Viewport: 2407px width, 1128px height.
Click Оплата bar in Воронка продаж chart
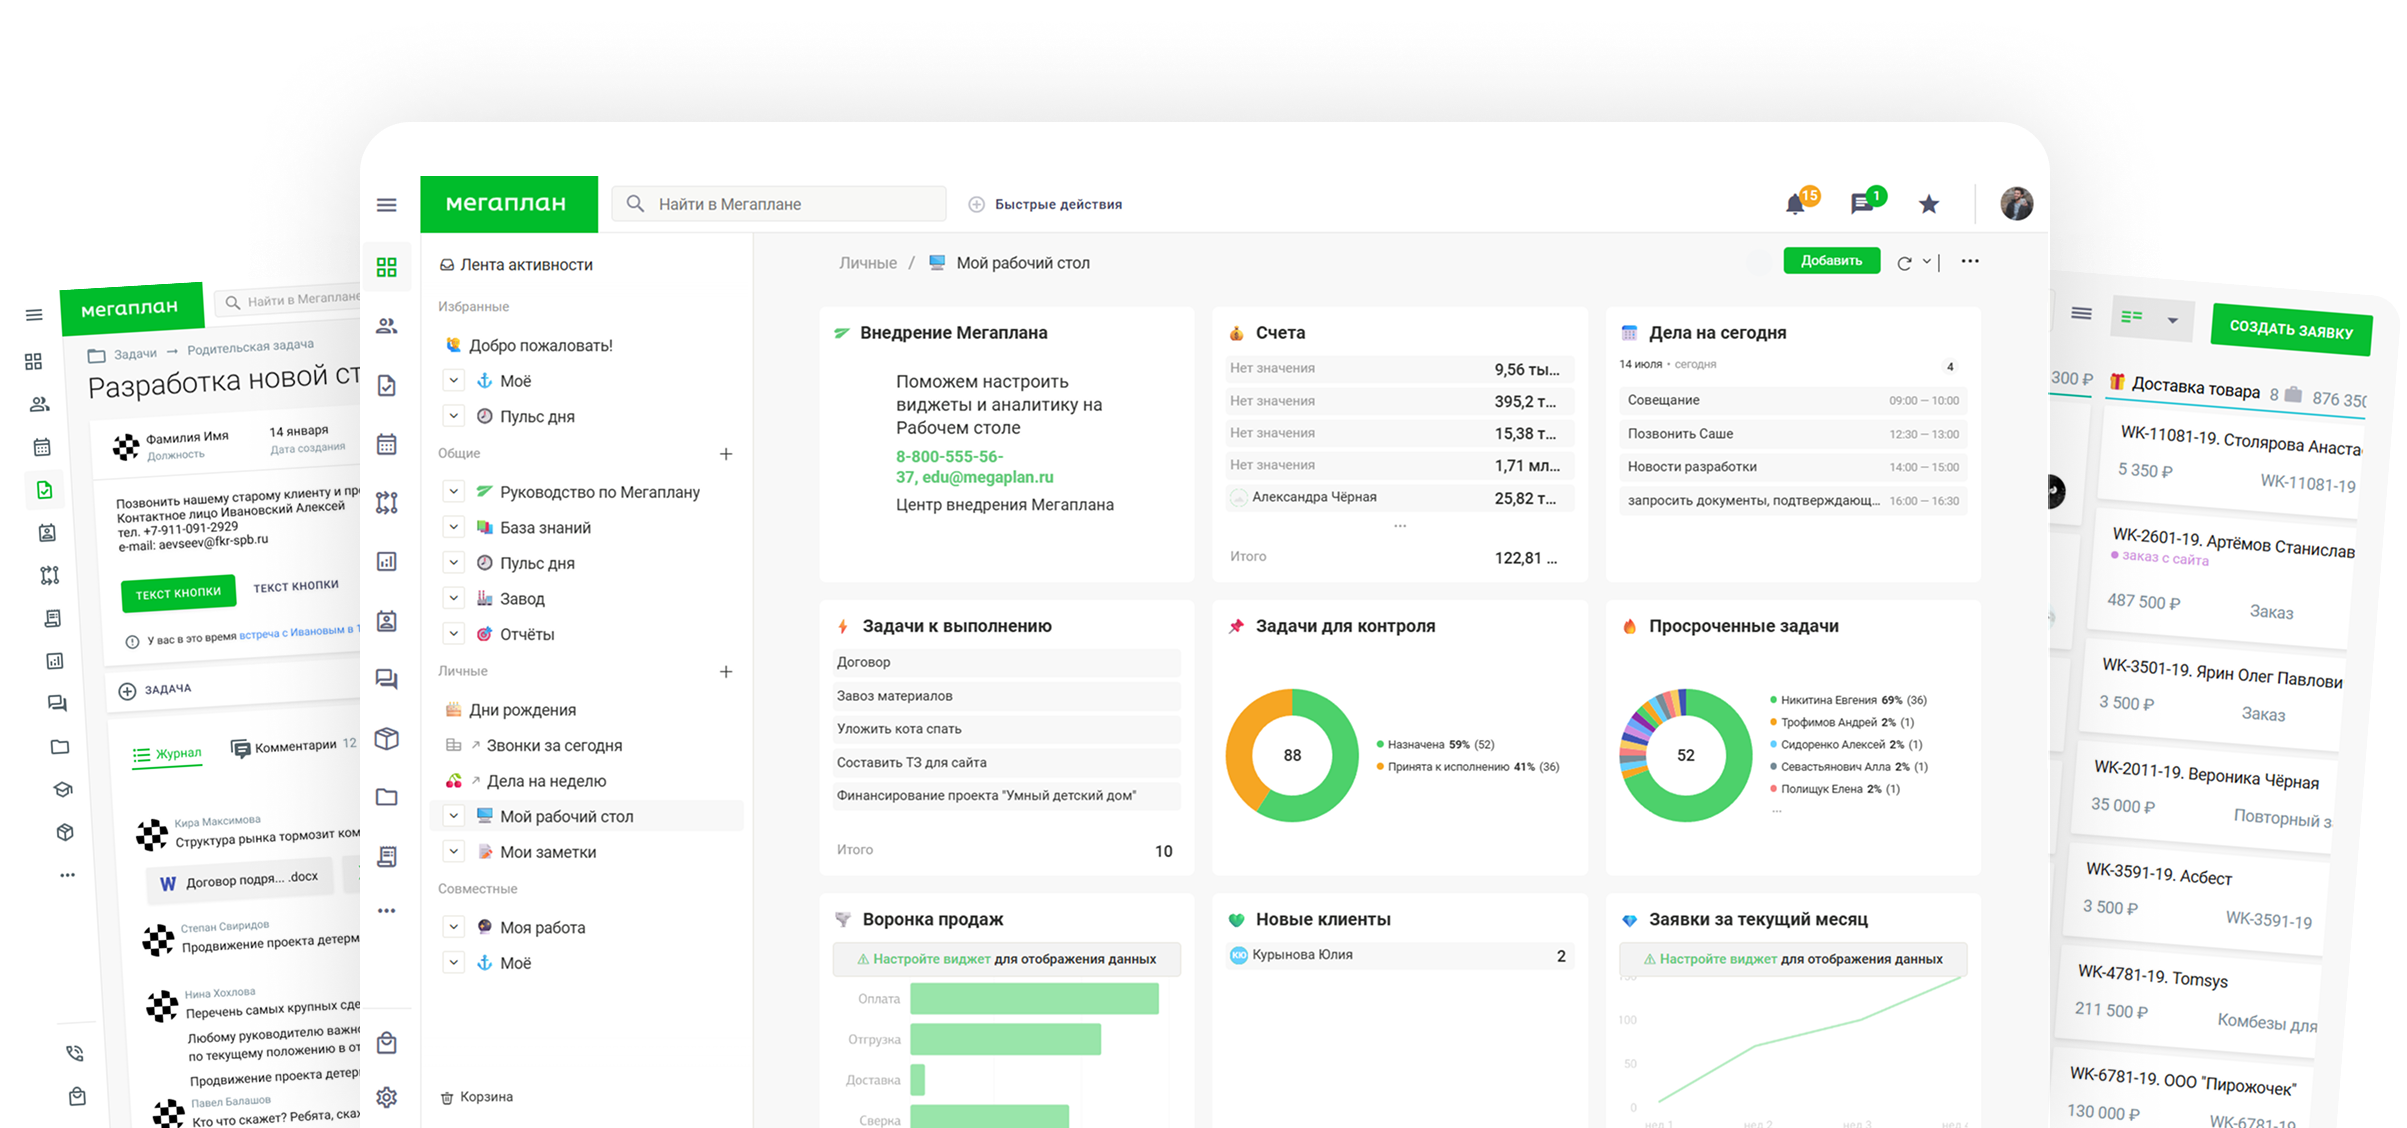(x=1034, y=998)
